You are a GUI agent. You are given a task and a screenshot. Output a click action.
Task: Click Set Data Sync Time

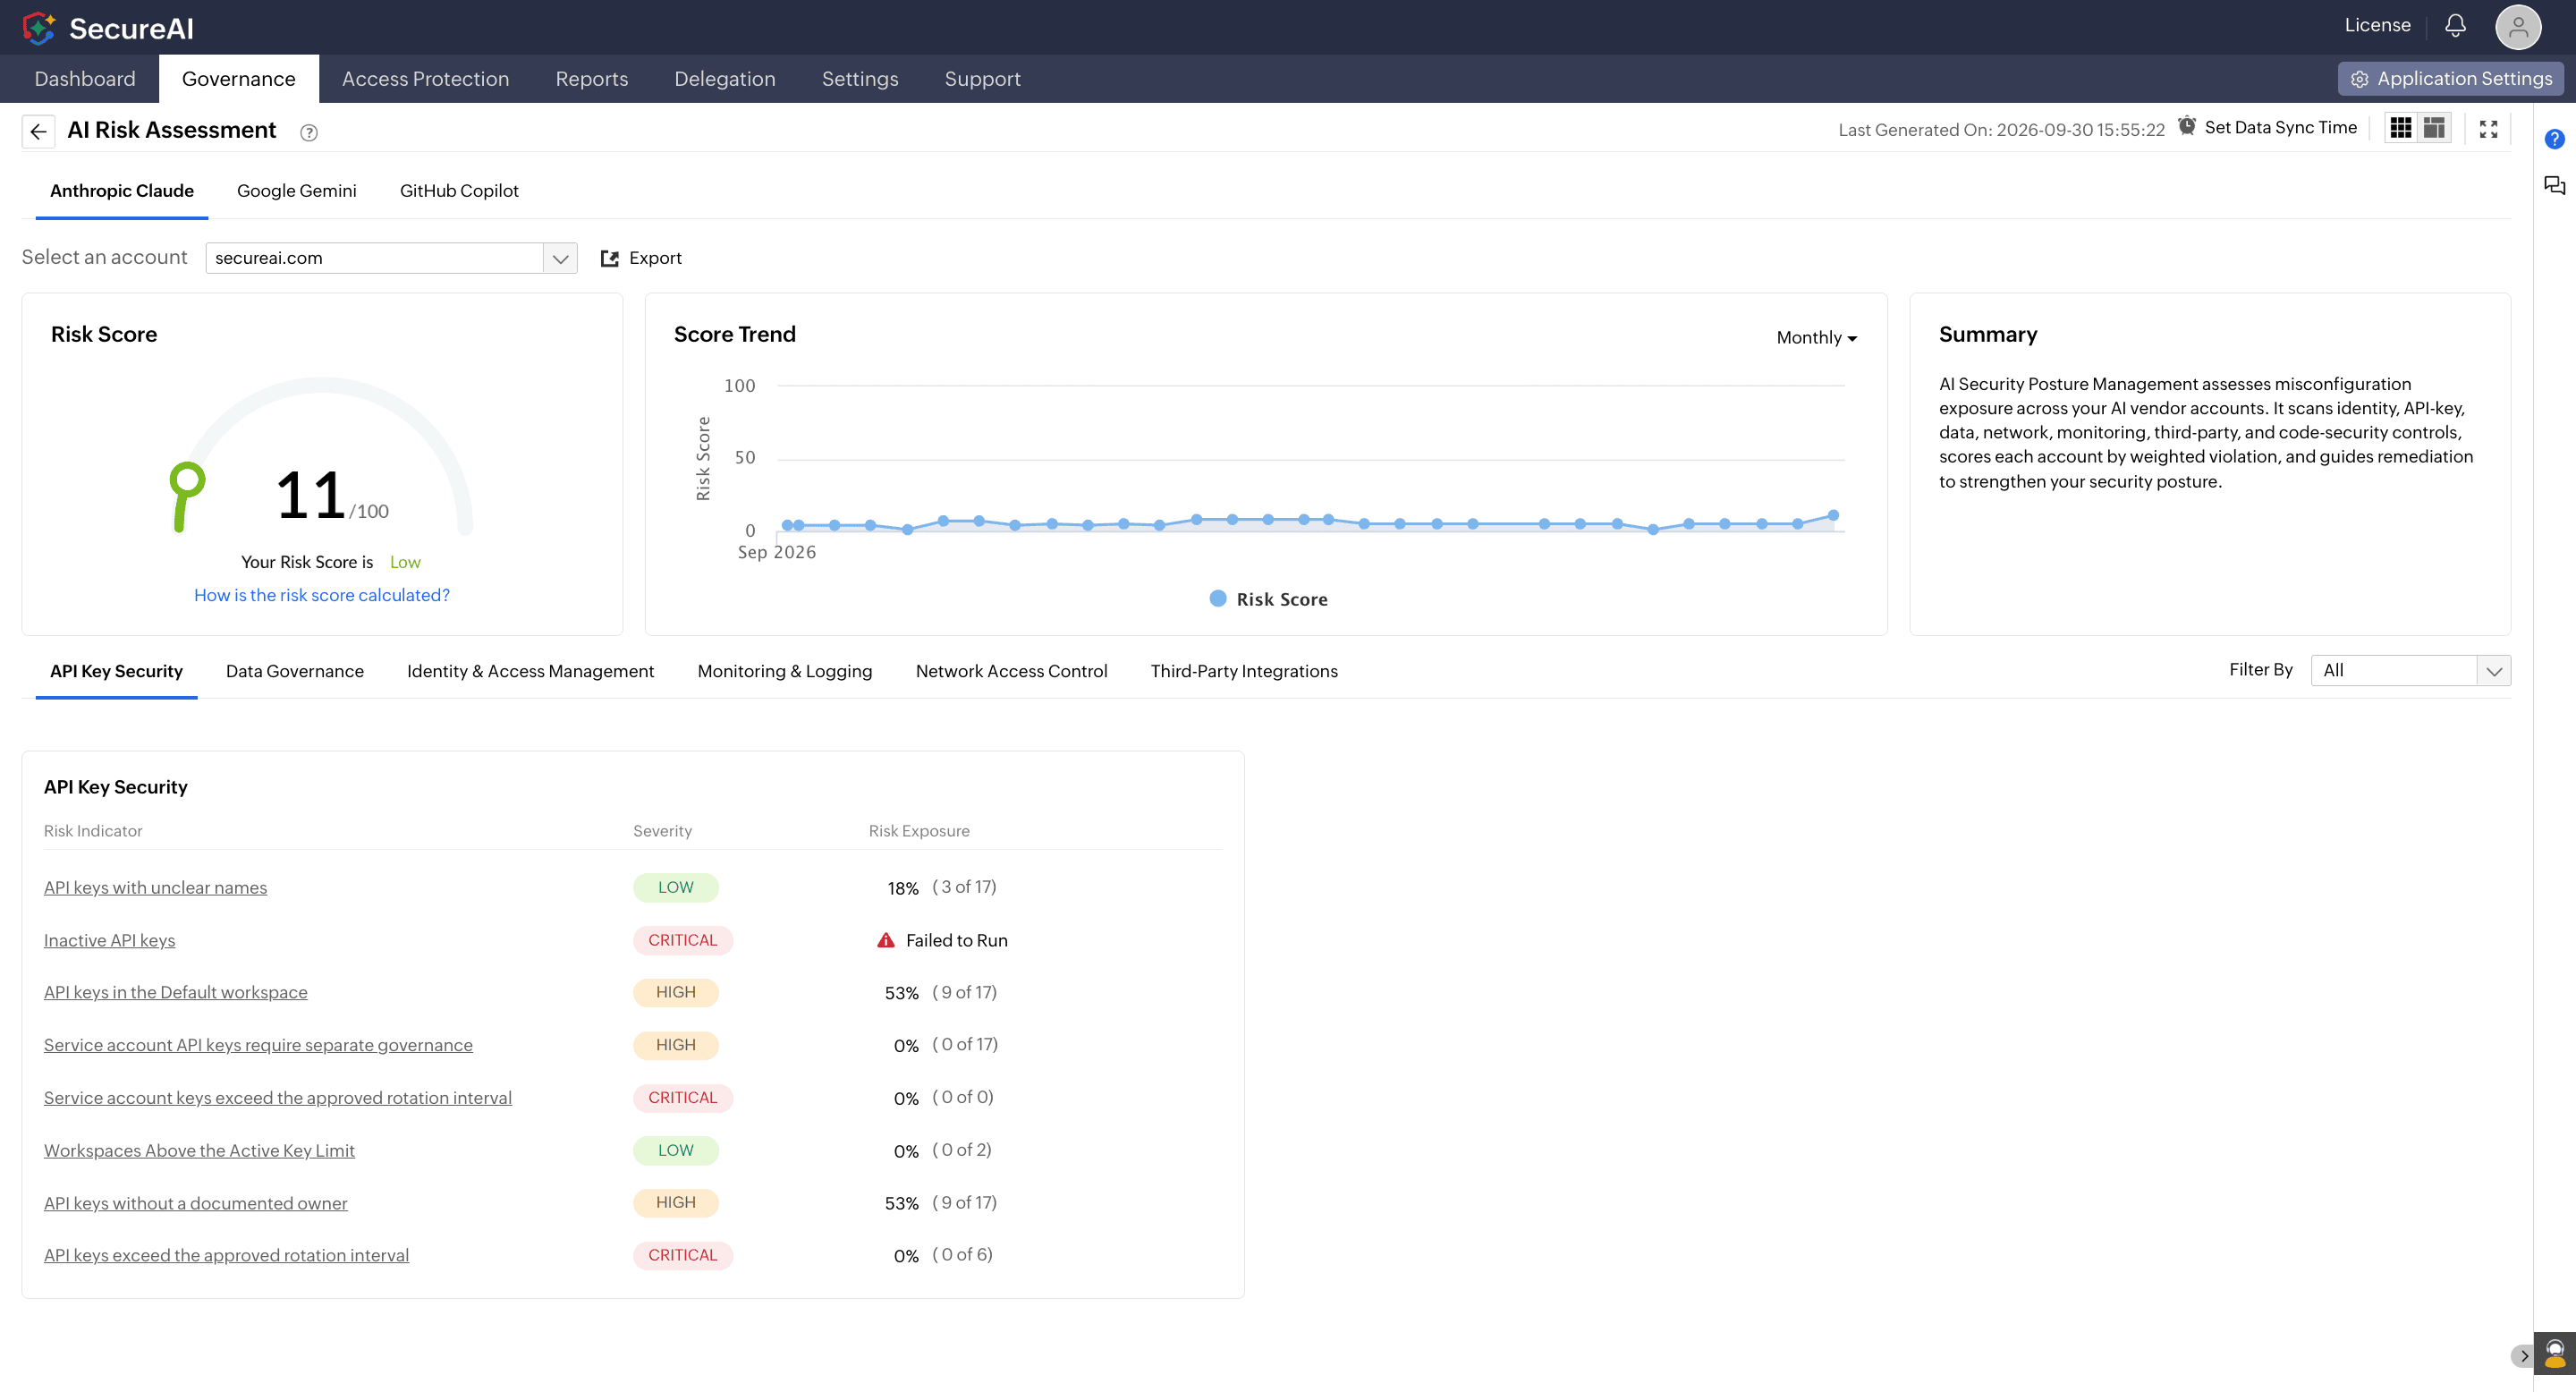pyautogui.click(x=2280, y=127)
